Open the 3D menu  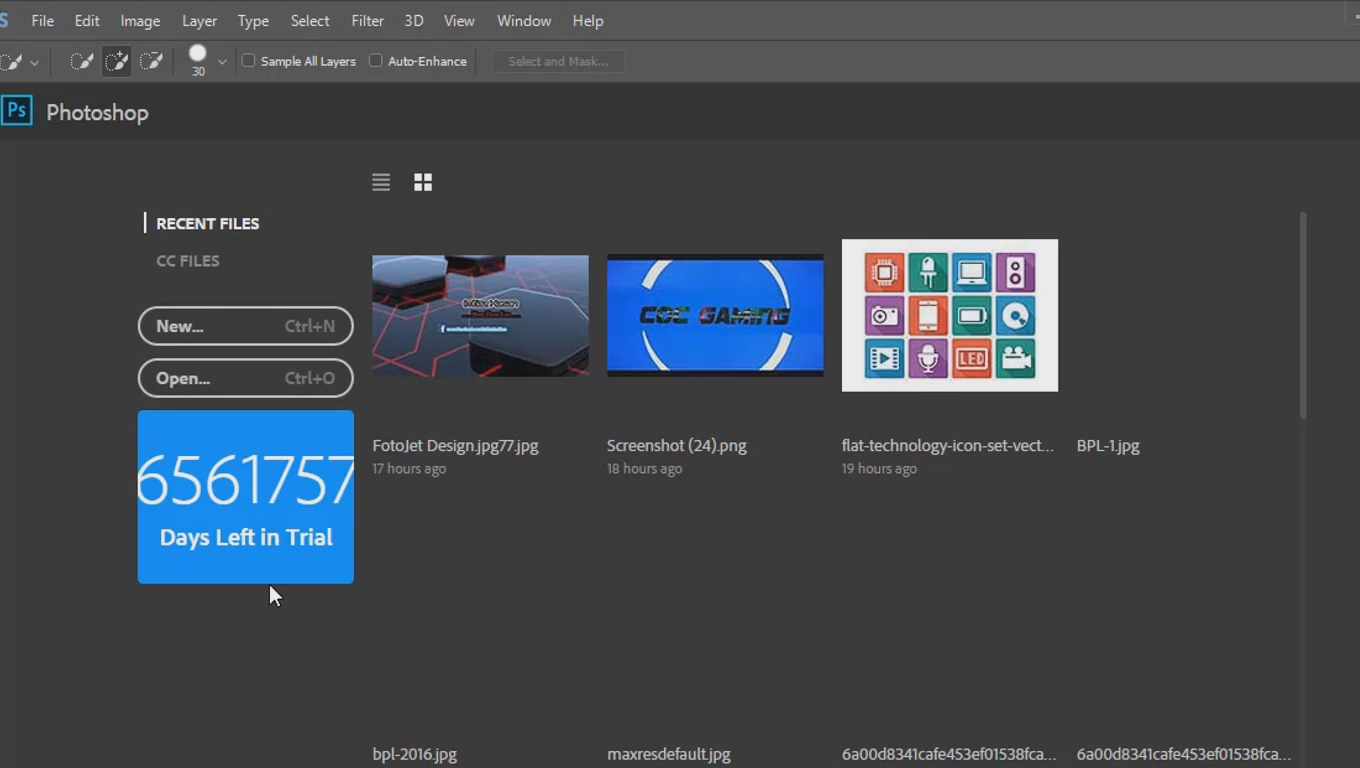click(414, 20)
